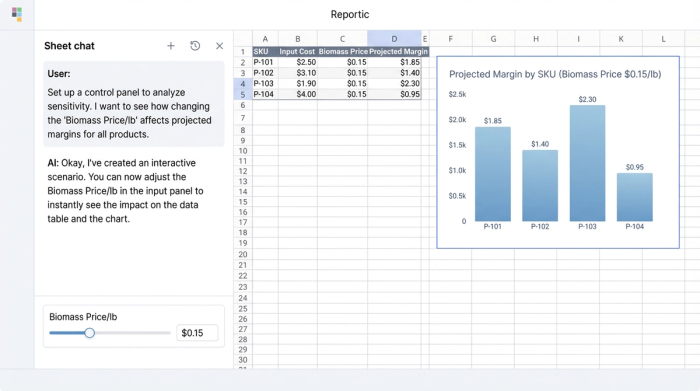Select cell containing P-103

[x=265, y=83]
